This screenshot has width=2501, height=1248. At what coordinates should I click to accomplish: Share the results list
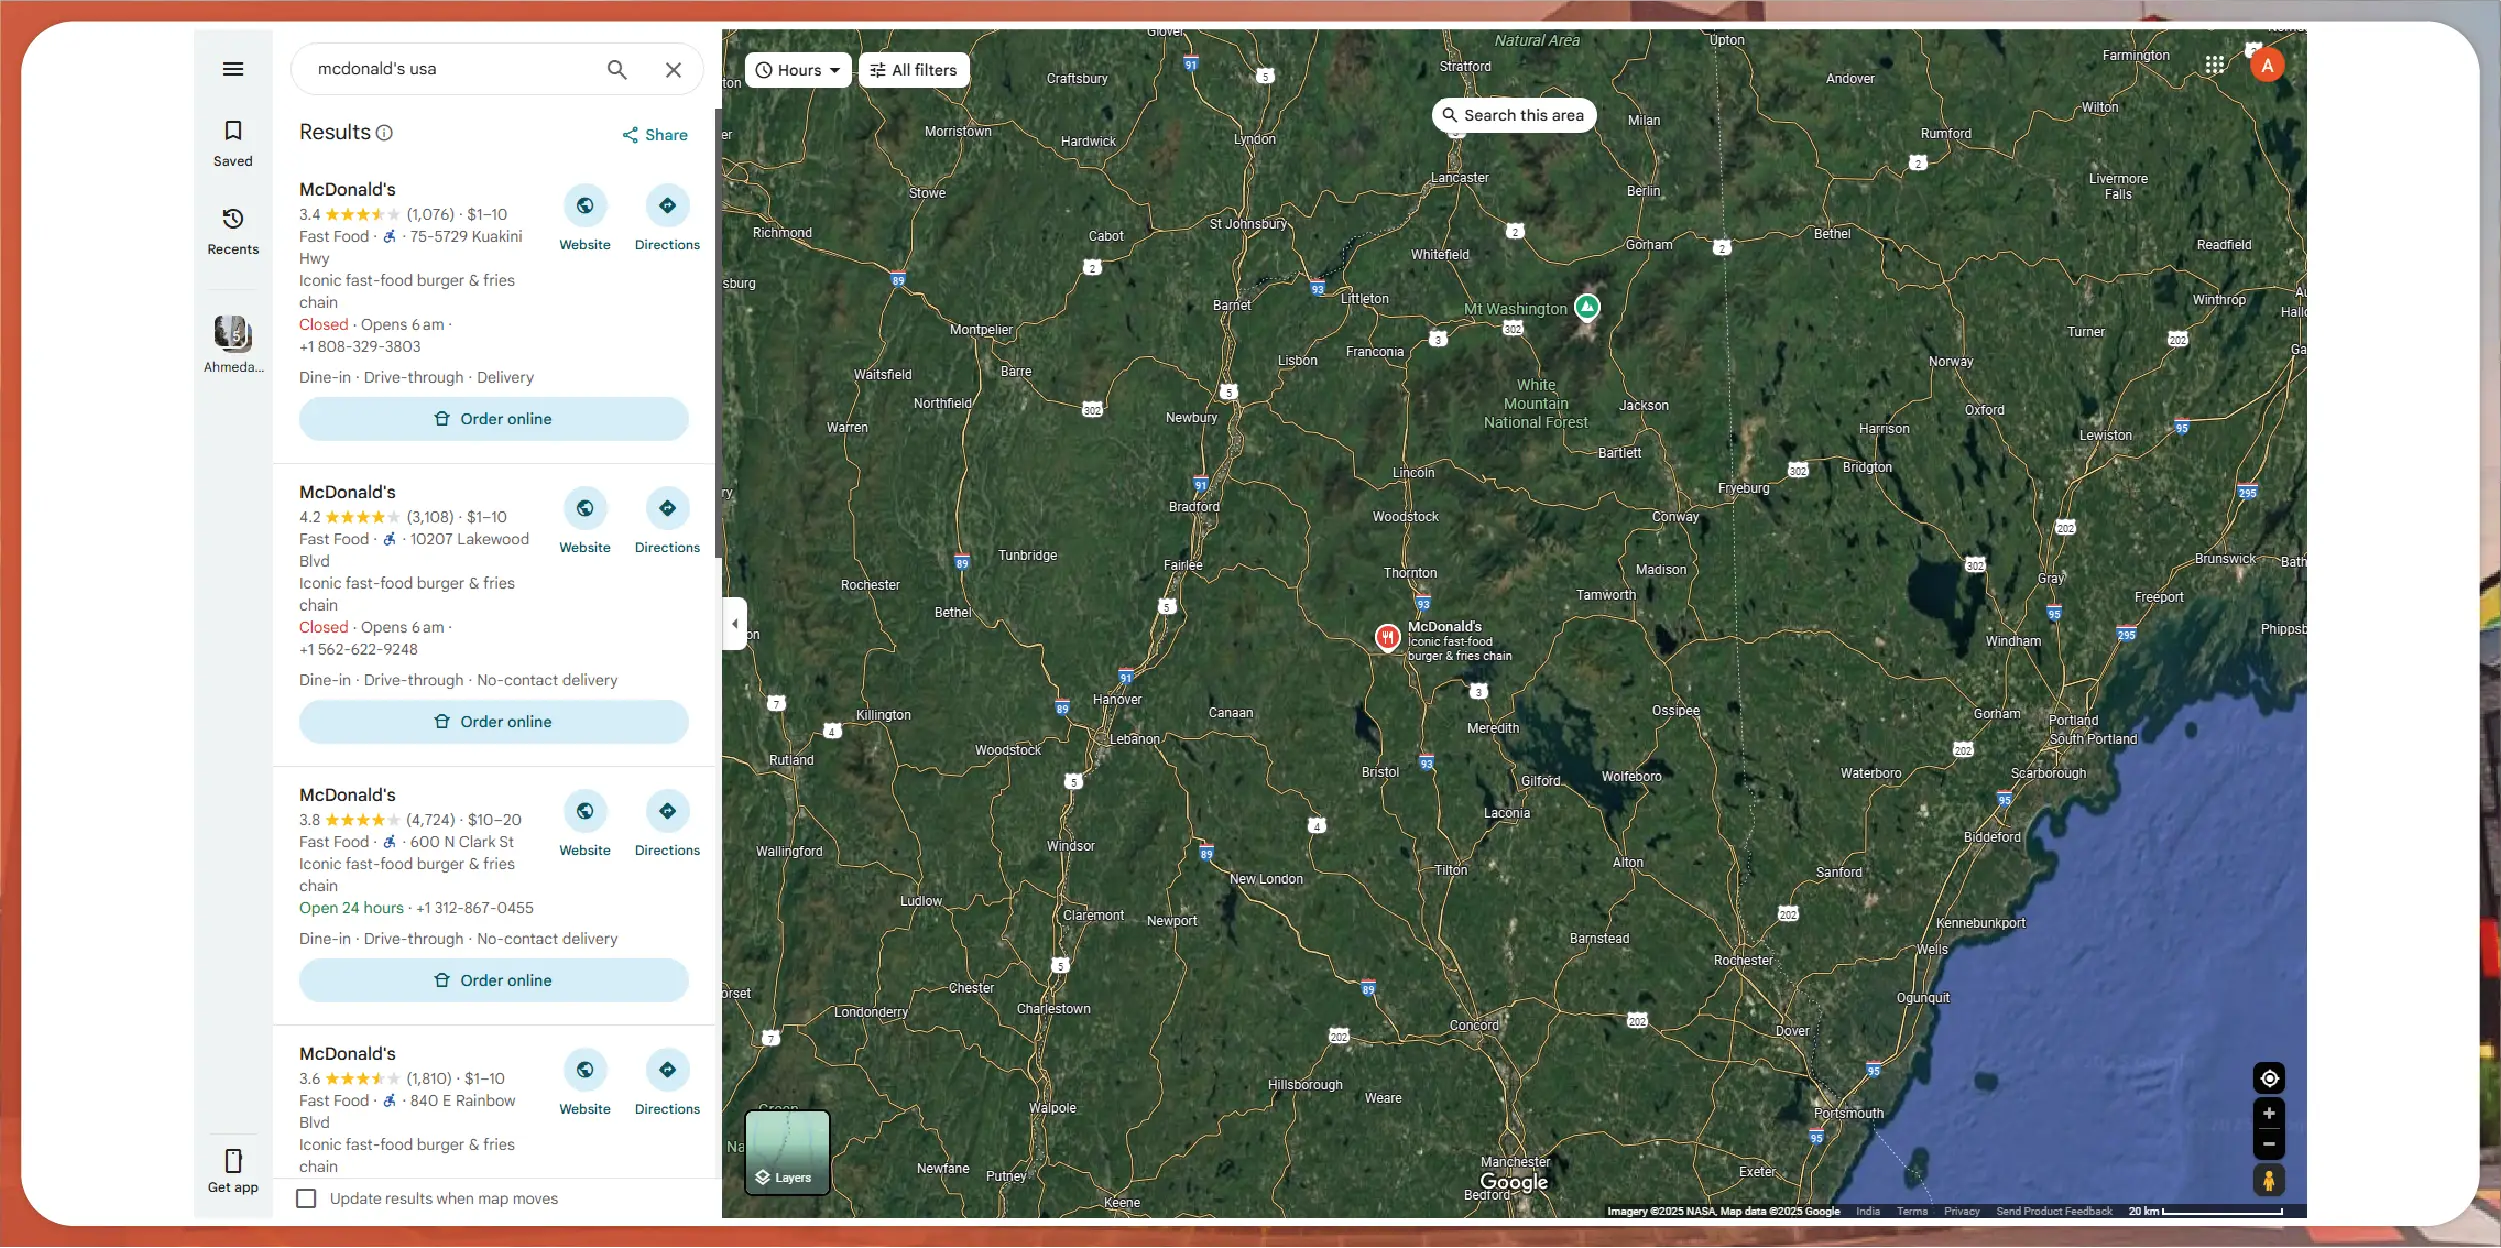(x=655, y=135)
